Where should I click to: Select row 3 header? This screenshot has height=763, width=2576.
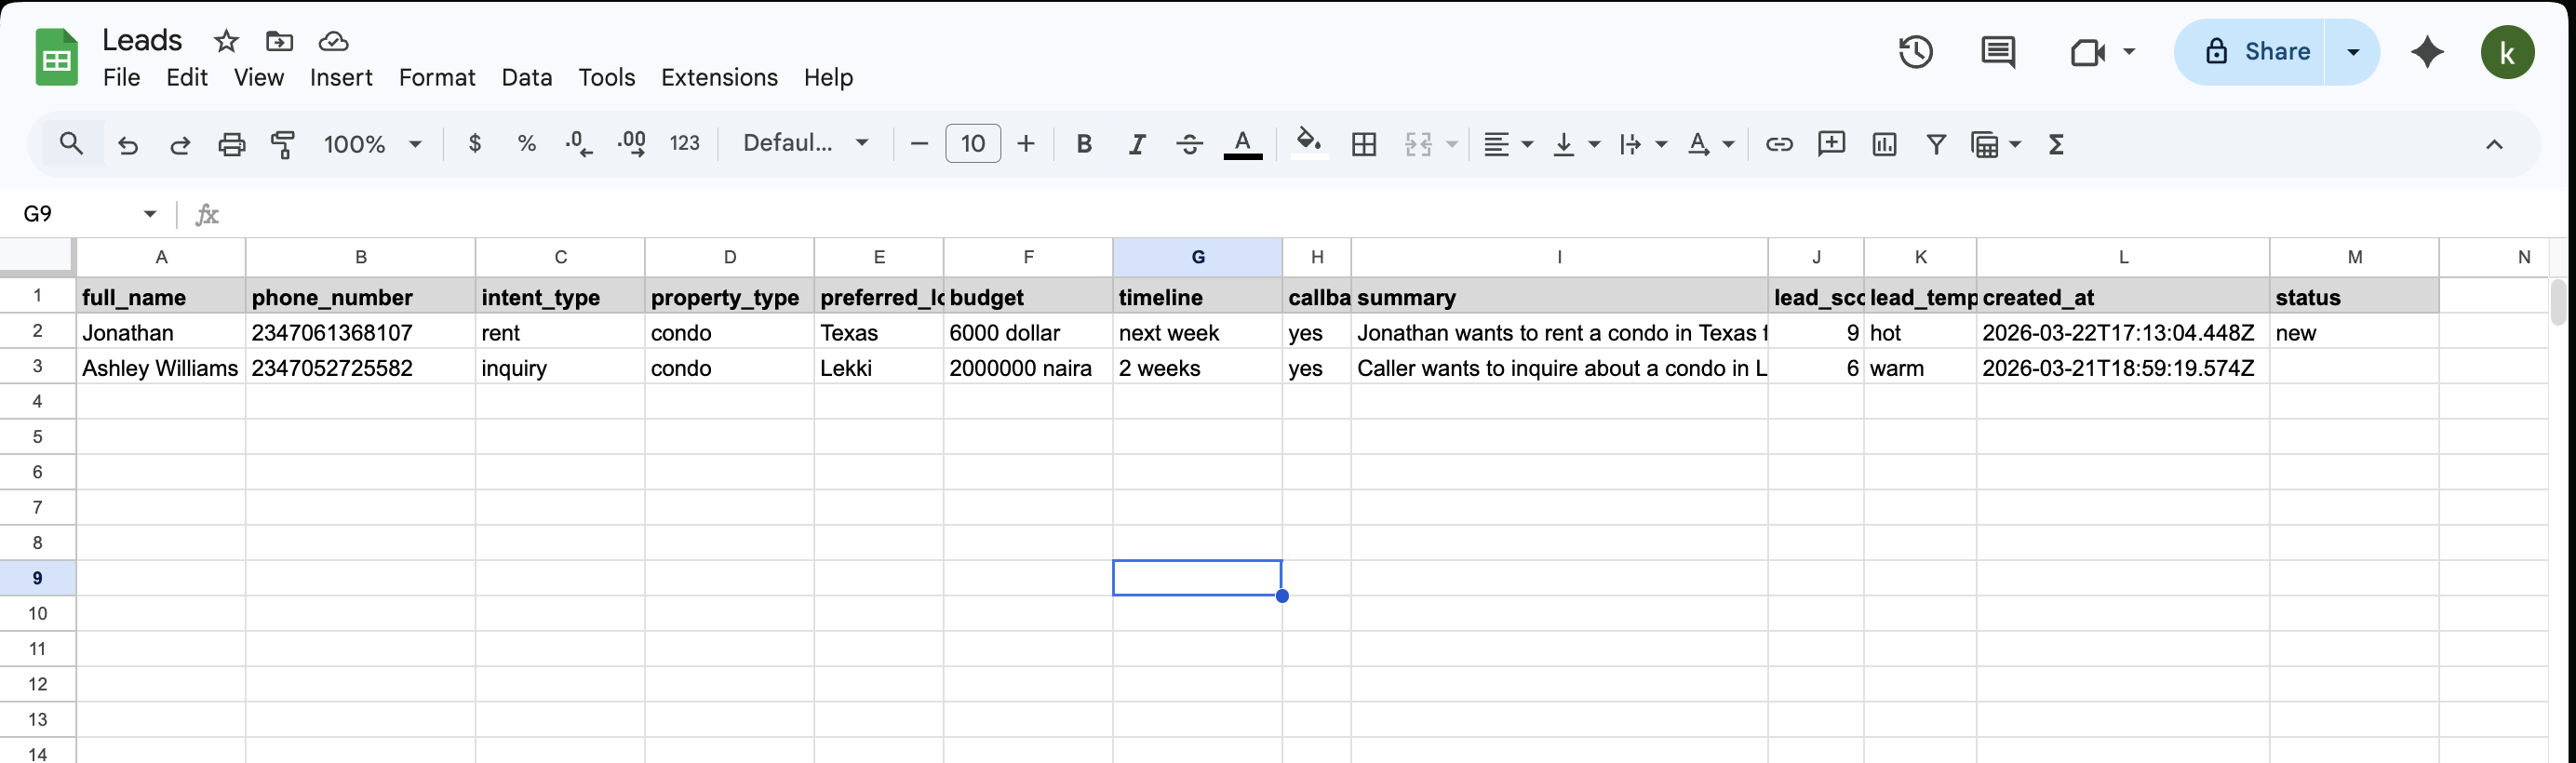(37, 366)
